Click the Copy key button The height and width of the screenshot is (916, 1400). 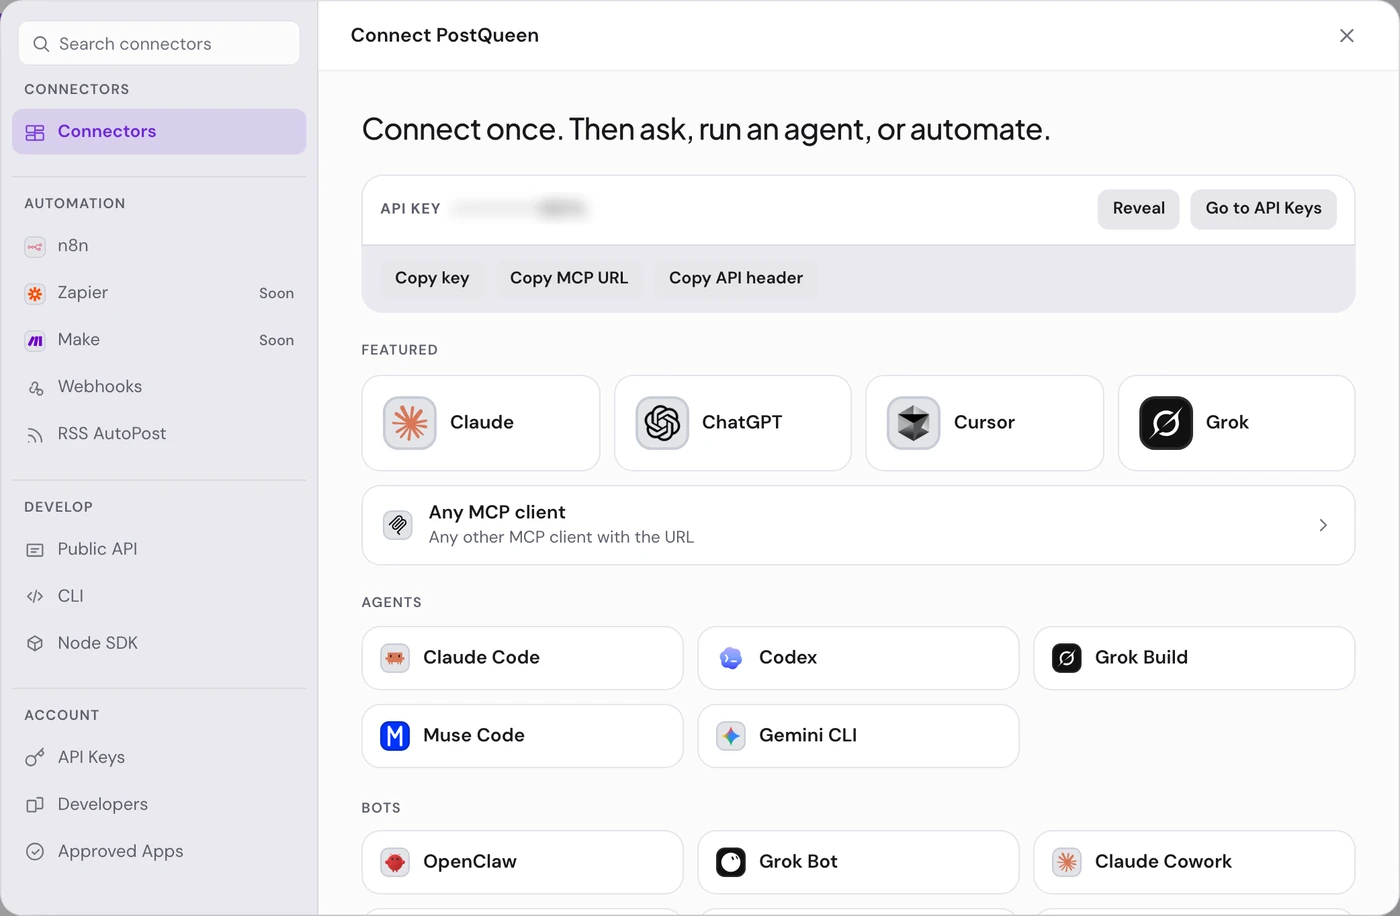coord(432,278)
